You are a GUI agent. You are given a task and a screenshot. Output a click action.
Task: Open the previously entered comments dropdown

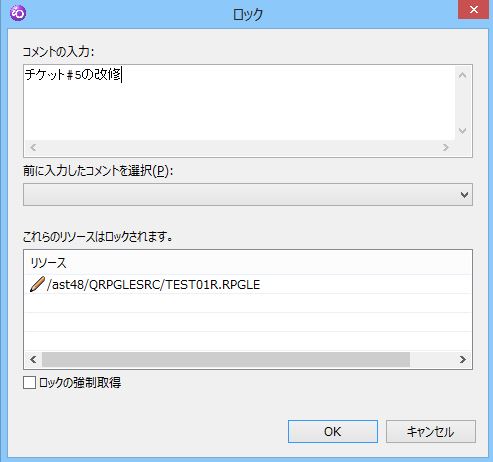248,194
